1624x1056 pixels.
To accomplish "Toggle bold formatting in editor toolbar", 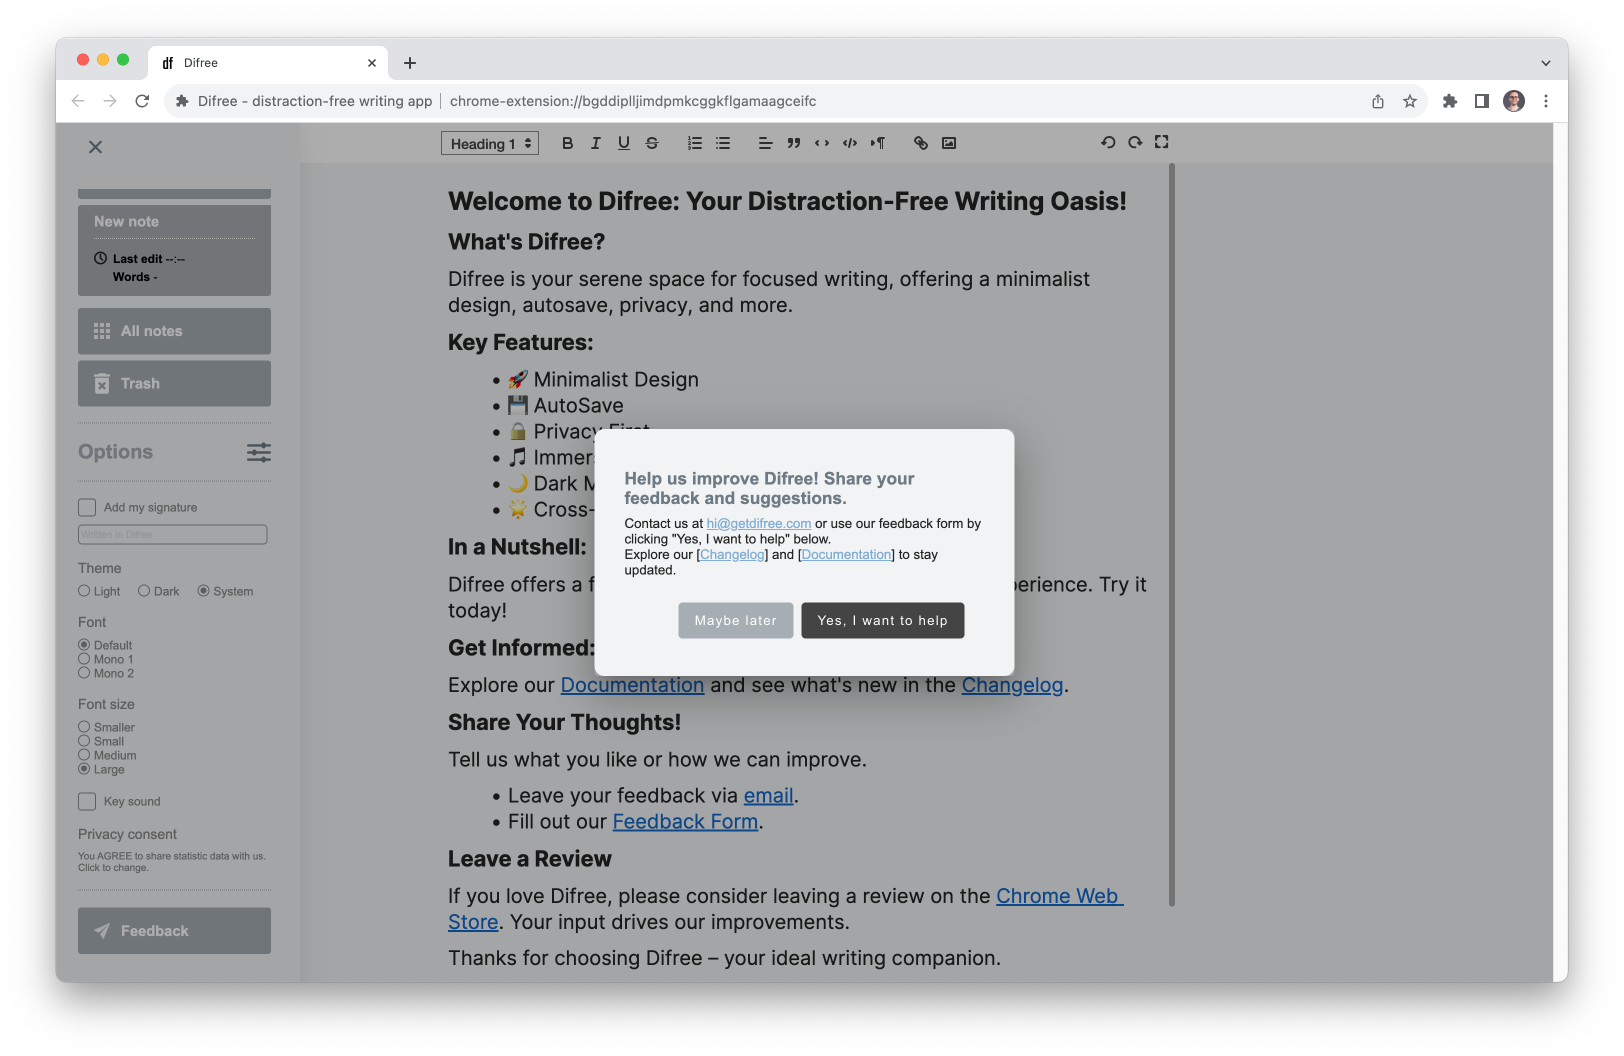I will click(567, 143).
